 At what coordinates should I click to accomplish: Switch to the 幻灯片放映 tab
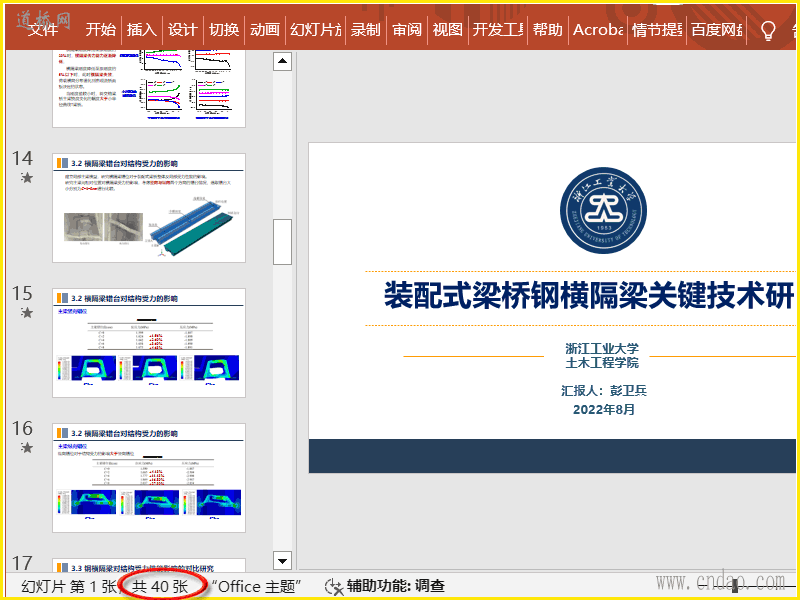point(315,30)
